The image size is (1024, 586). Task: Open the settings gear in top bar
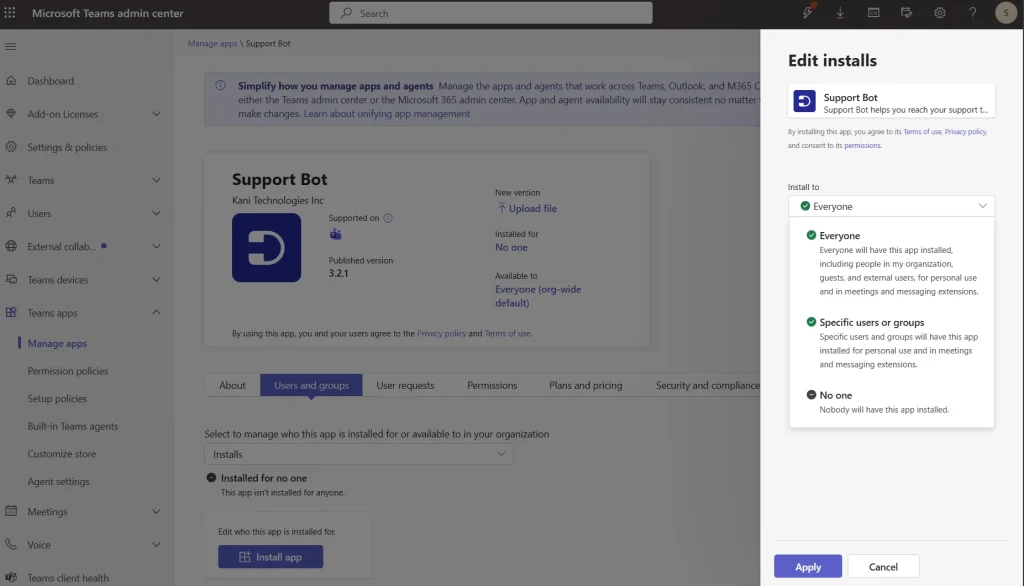coord(940,13)
